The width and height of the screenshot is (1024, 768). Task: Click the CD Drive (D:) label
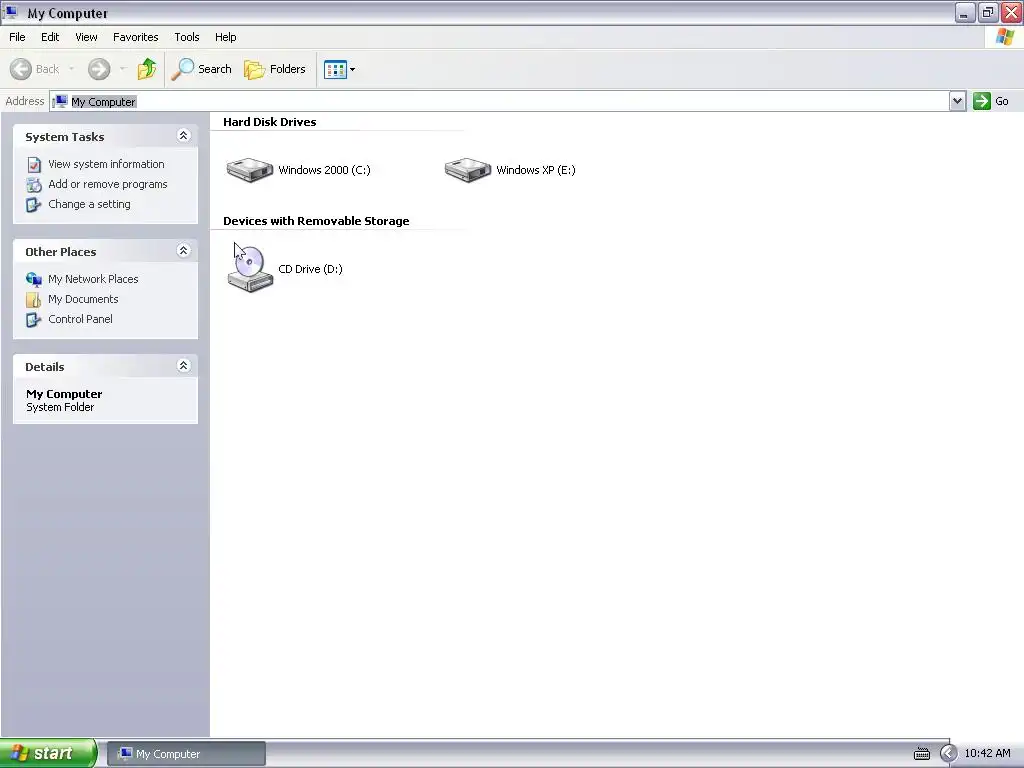[x=310, y=269]
